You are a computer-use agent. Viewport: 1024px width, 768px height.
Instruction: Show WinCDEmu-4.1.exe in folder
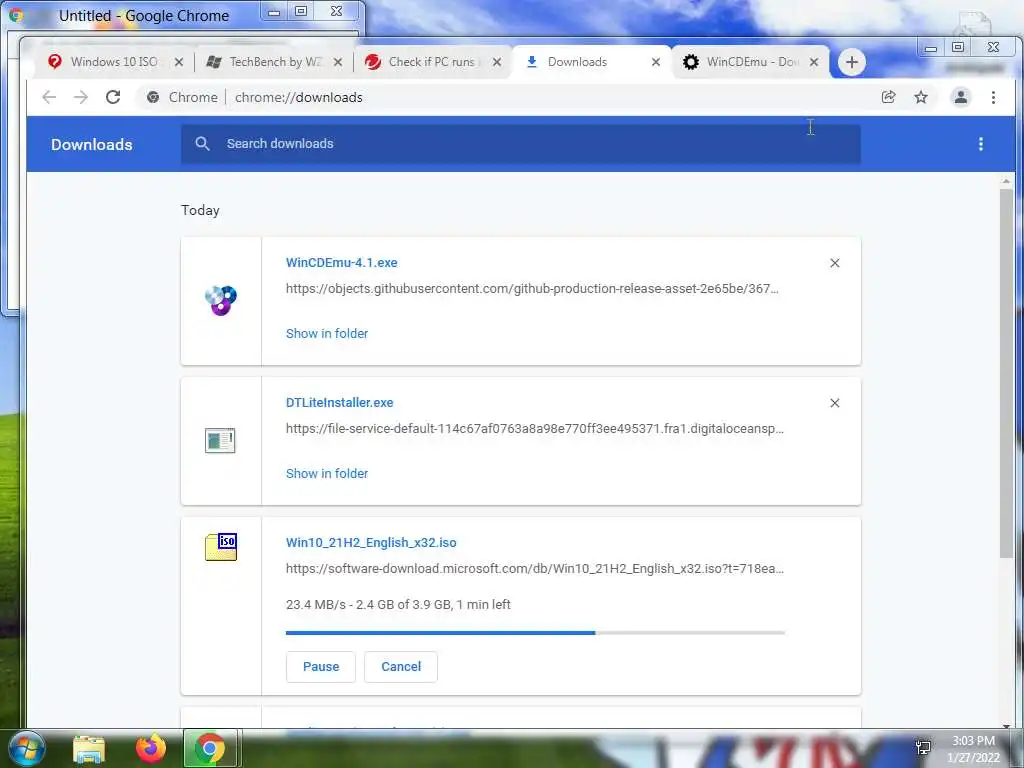pos(327,334)
